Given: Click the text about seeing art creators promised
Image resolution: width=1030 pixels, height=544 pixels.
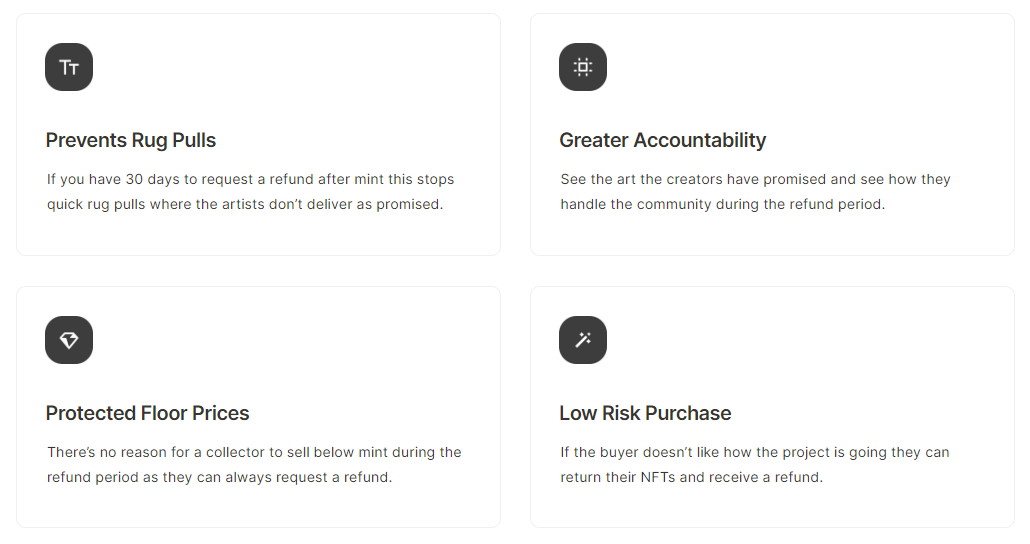Looking at the screenshot, I should click(755, 192).
